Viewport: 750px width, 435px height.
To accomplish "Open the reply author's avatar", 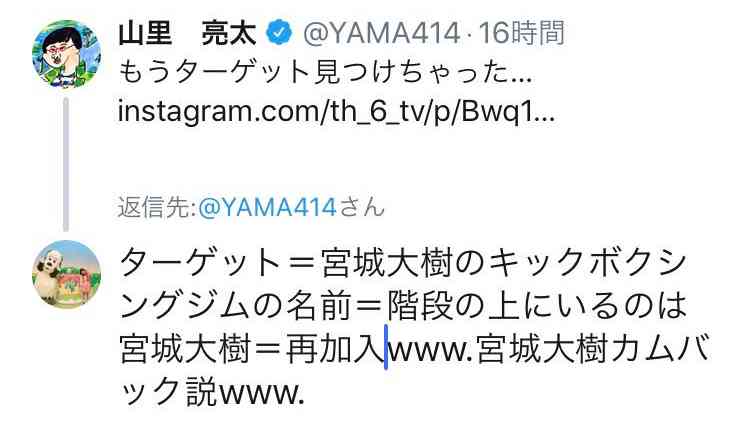I will (66, 274).
